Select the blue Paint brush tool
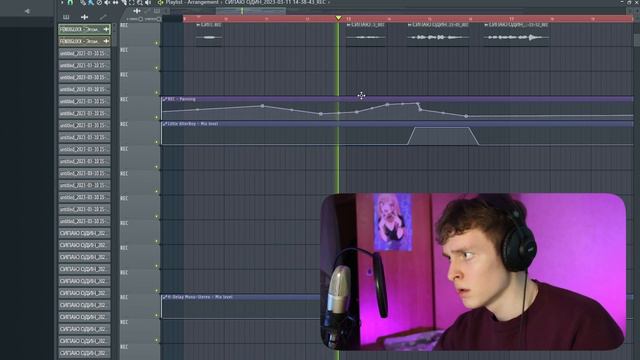This screenshot has height=360, width=640. pyautogui.click(x=91, y=2)
